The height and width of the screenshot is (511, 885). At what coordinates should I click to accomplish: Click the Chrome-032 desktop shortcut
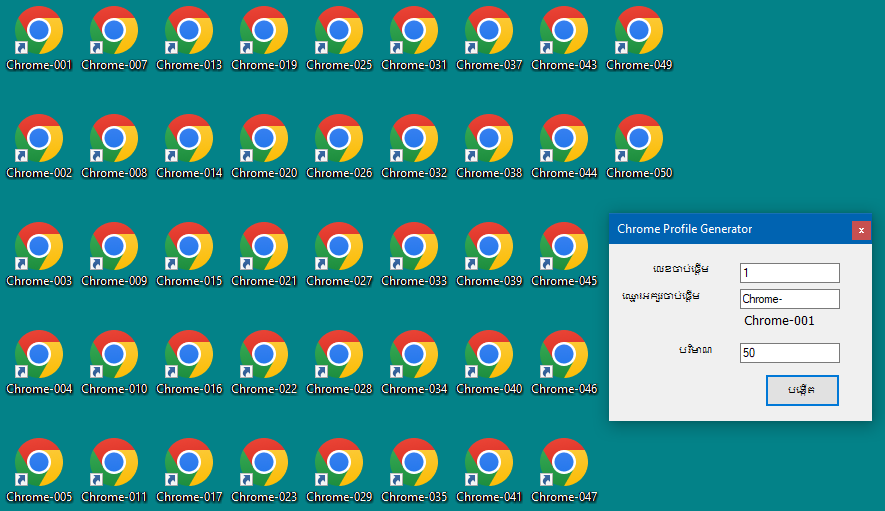[414, 146]
